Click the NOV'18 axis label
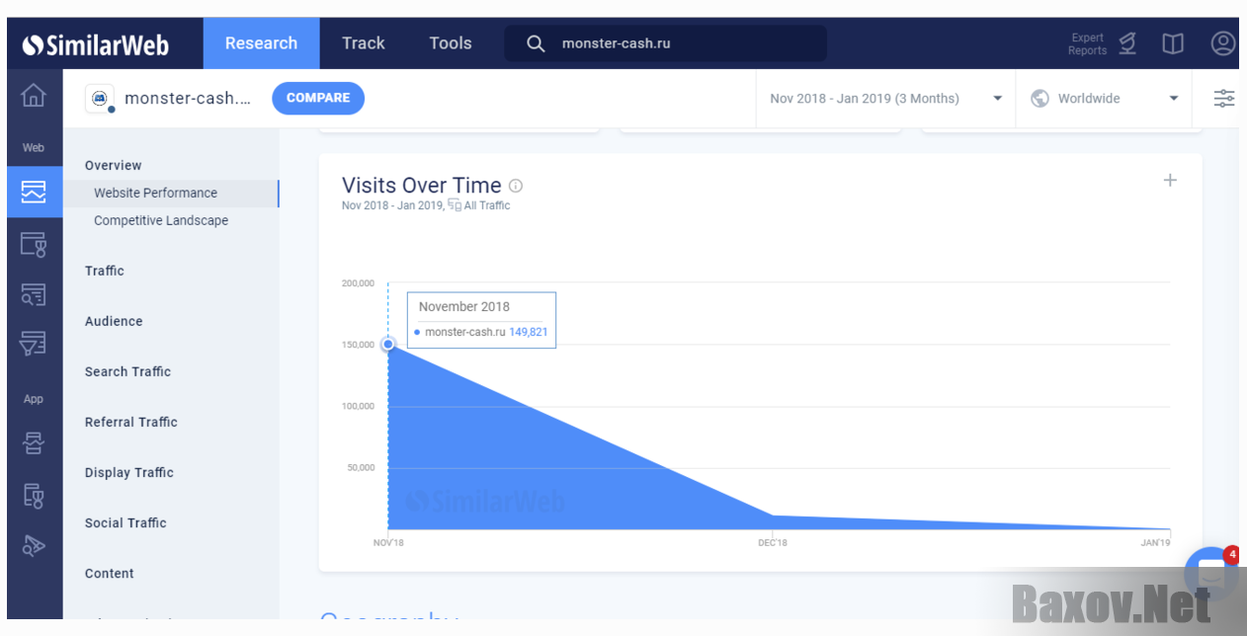This screenshot has height=636, width=1247. pos(388,543)
